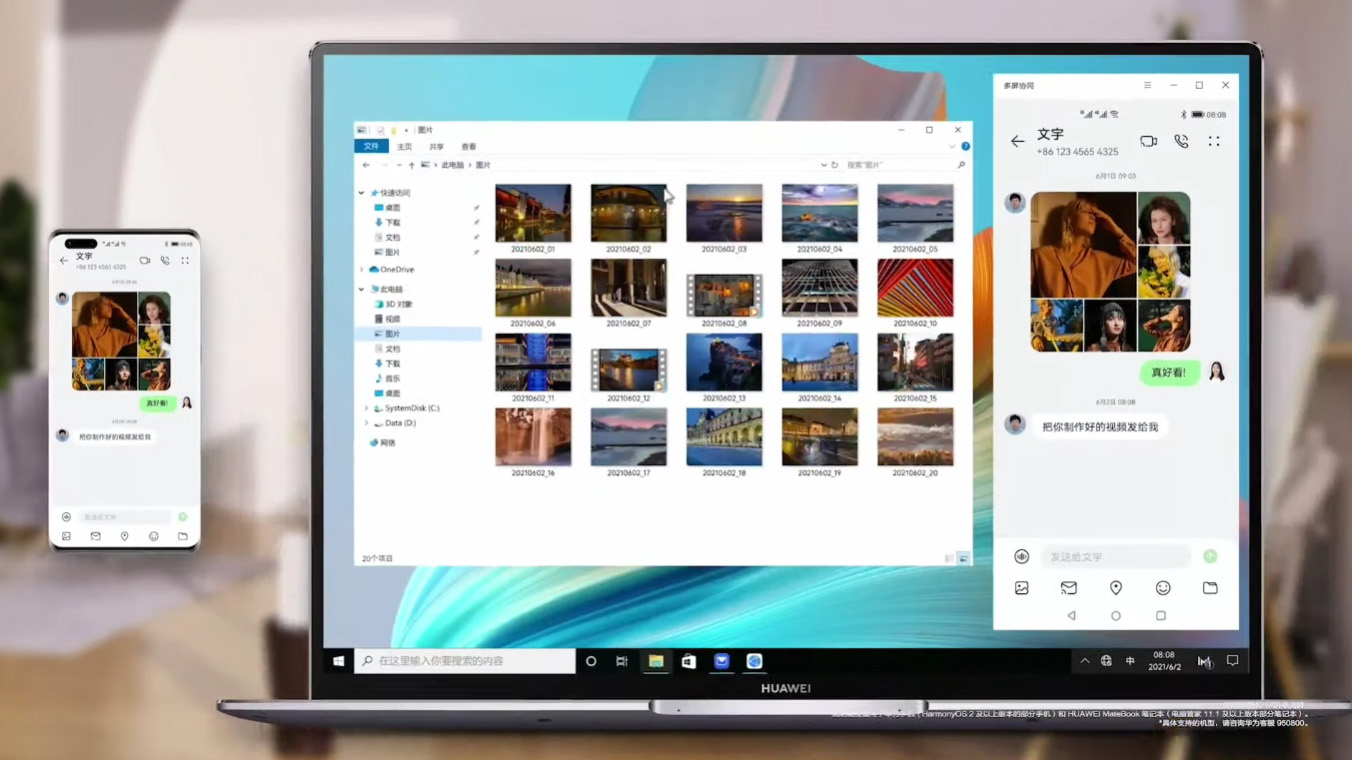This screenshot has width=1352, height=760.
Task: Switch to large thumbnails view in status bar
Action: click(x=963, y=558)
